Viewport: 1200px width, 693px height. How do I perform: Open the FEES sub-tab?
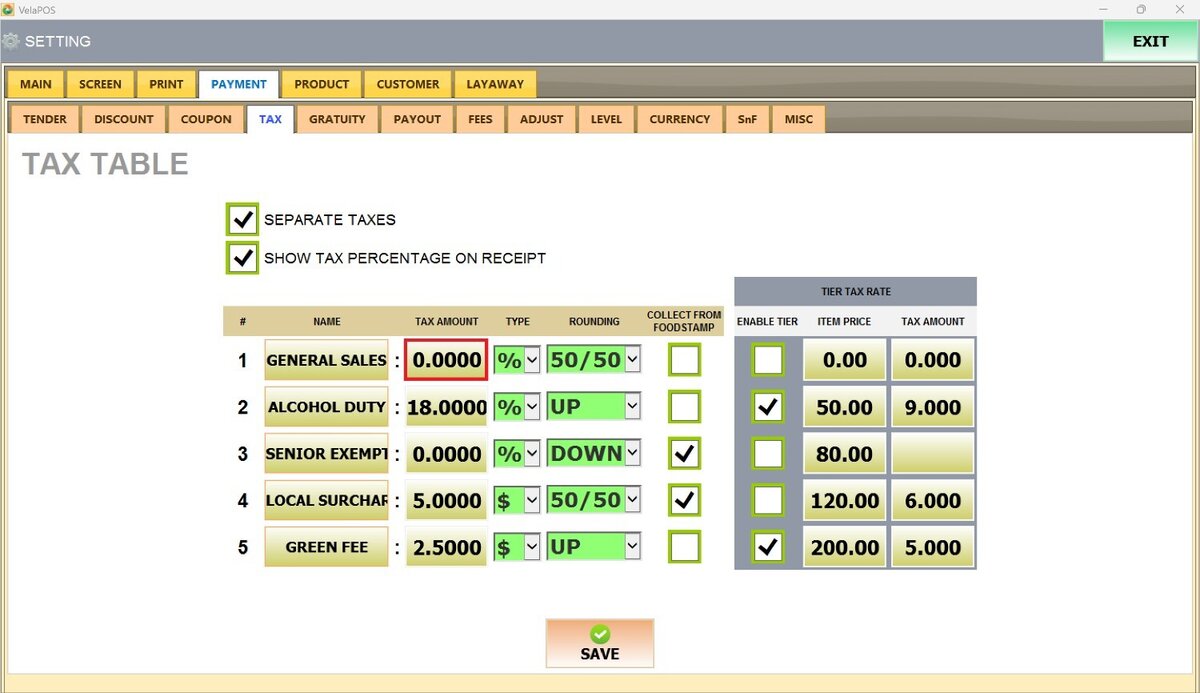(x=481, y=119)
